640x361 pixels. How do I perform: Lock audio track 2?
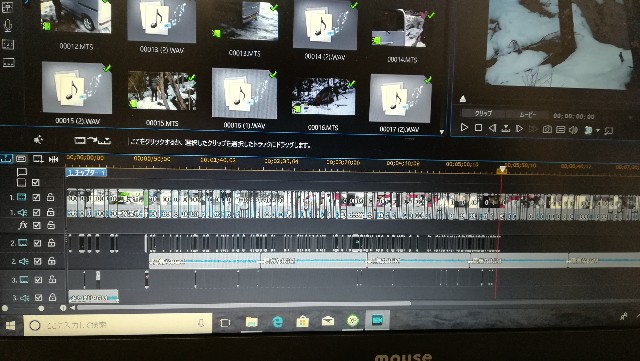52,261
